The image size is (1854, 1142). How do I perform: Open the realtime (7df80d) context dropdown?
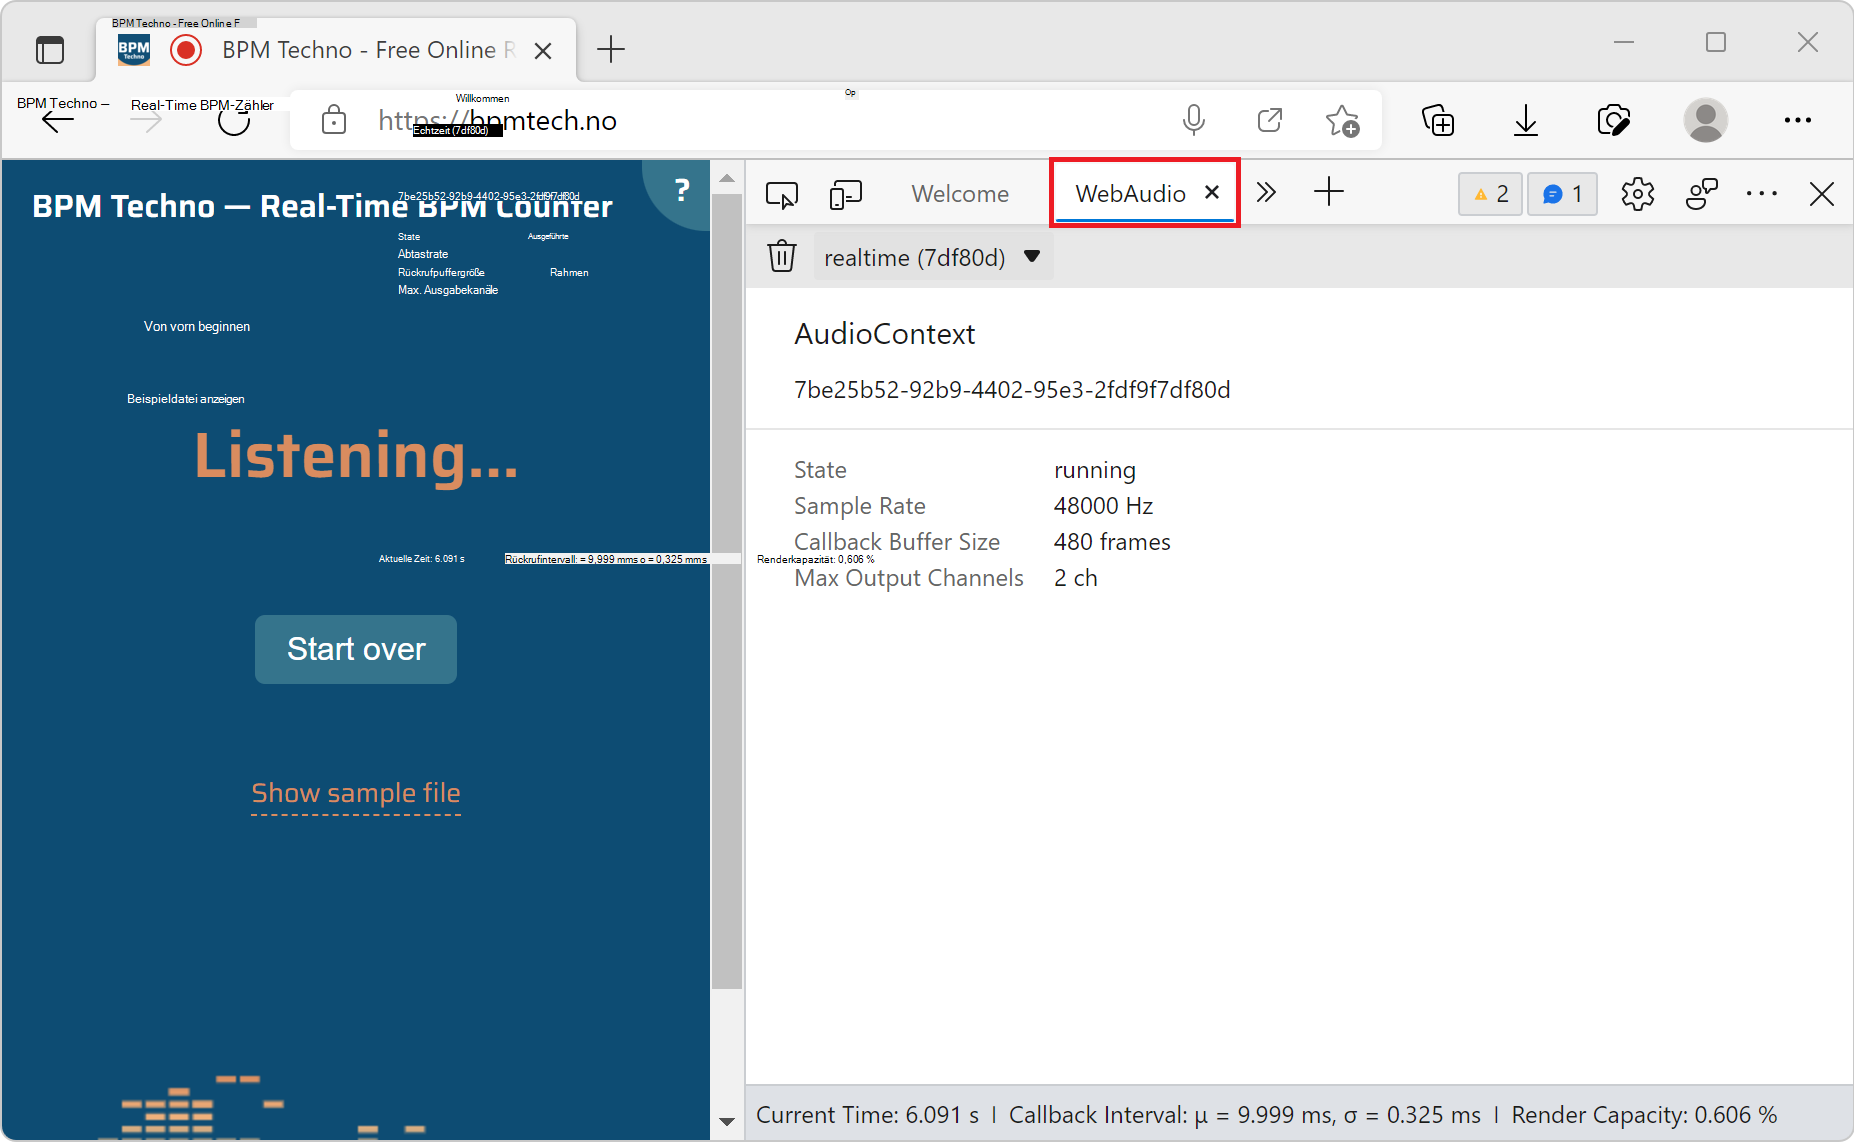pos(932,257)
